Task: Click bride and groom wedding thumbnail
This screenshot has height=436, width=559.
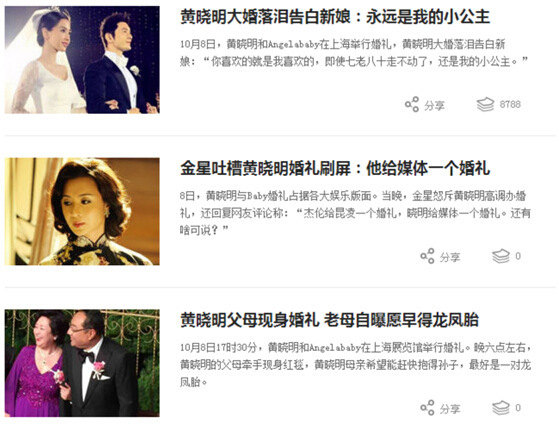Action: [x=82, y=60]
